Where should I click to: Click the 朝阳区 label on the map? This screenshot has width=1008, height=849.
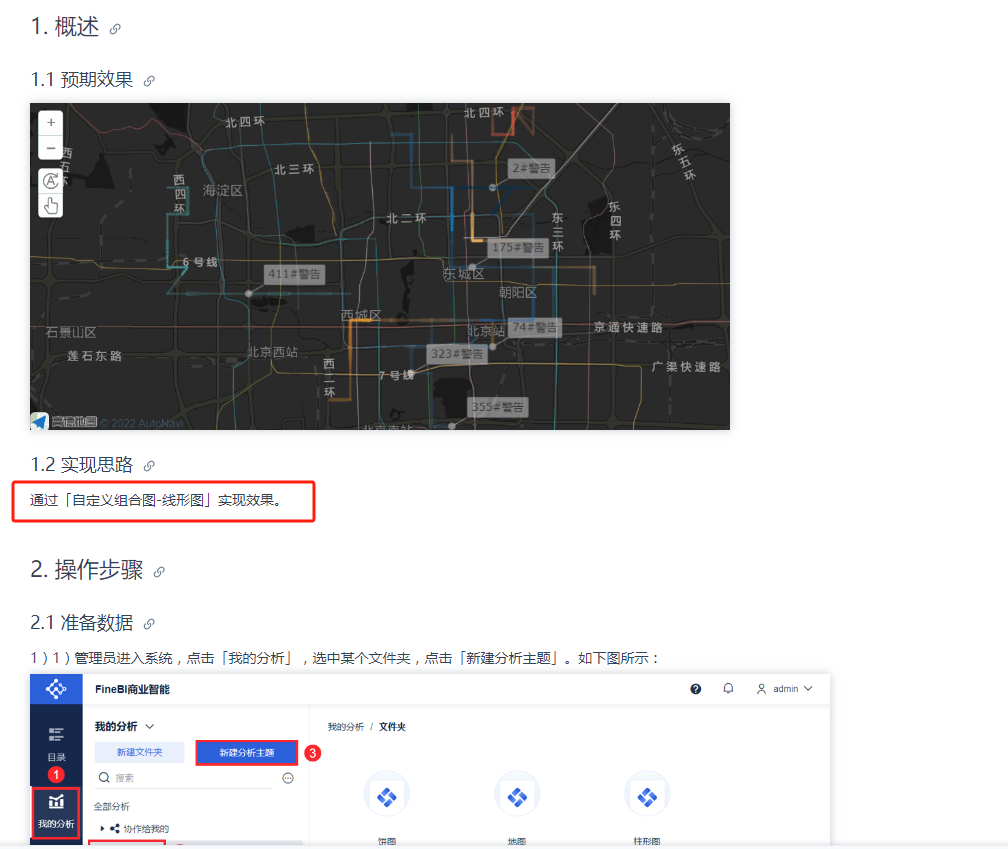[518, 292]
